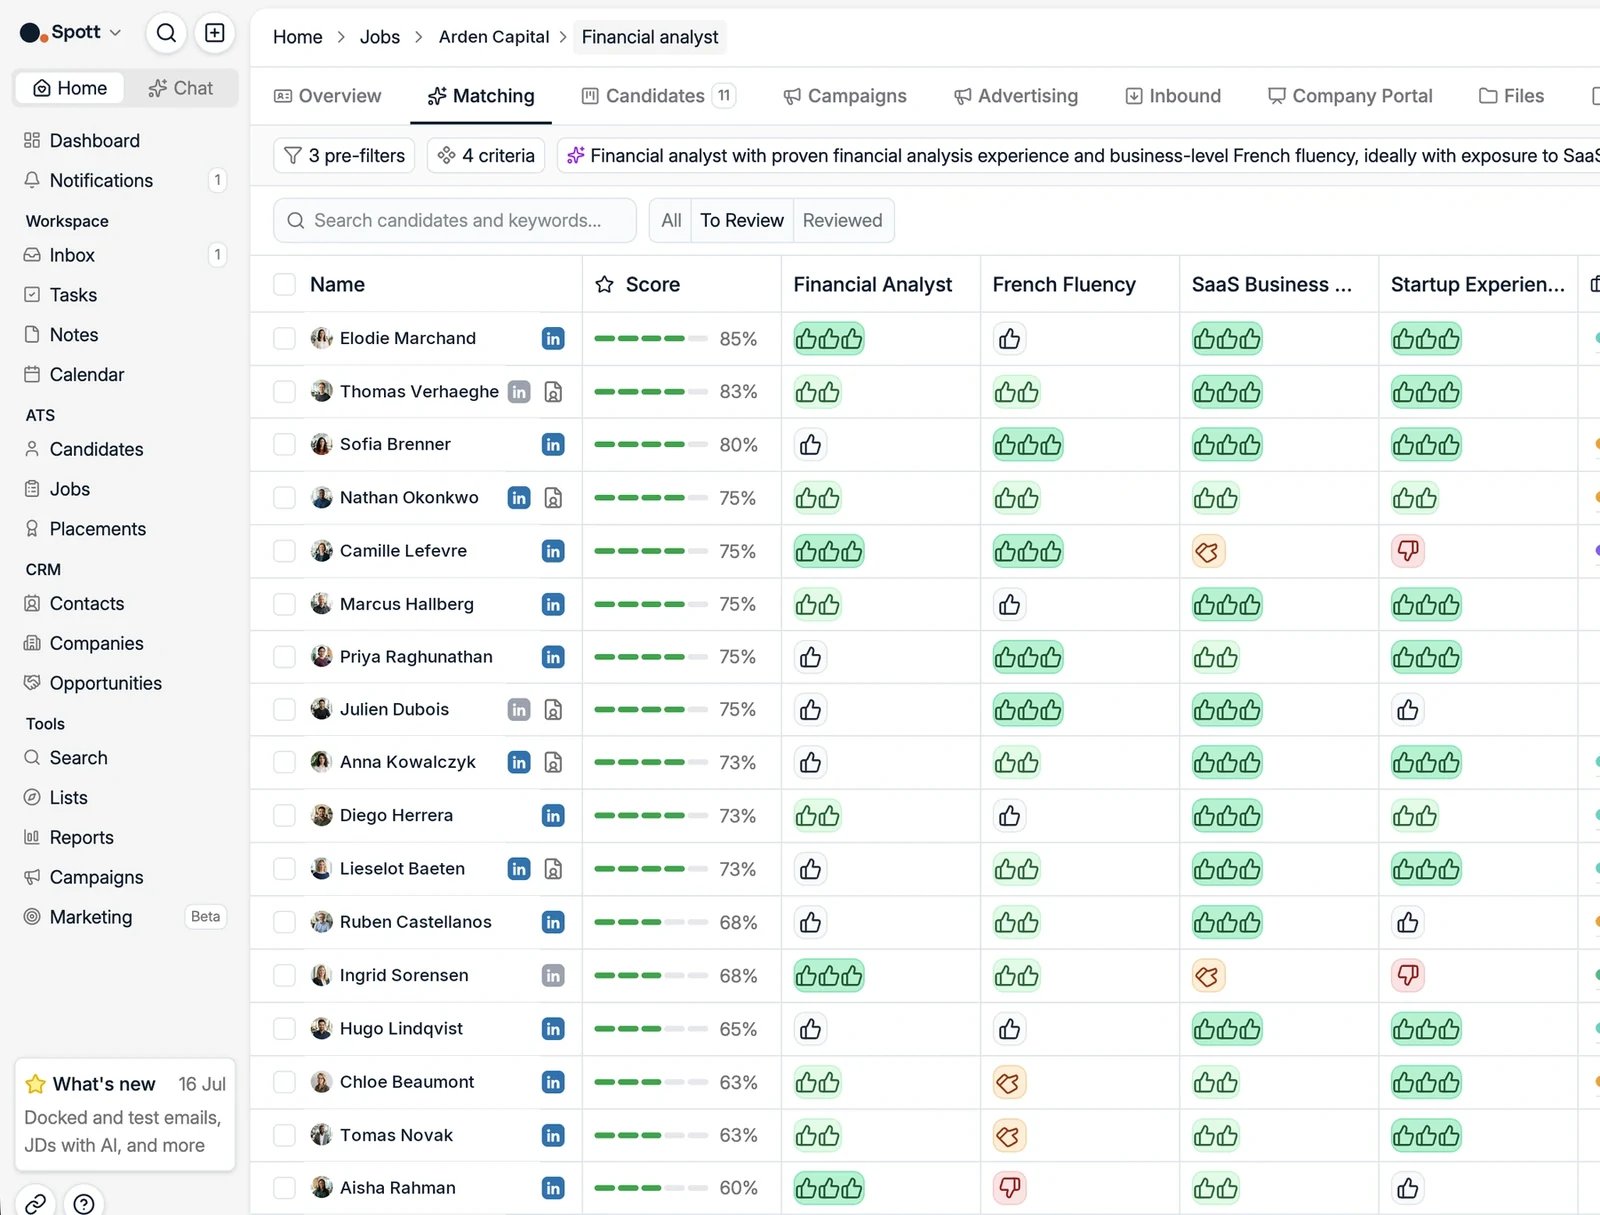Expand the Spott workspace dropdown

72,33
